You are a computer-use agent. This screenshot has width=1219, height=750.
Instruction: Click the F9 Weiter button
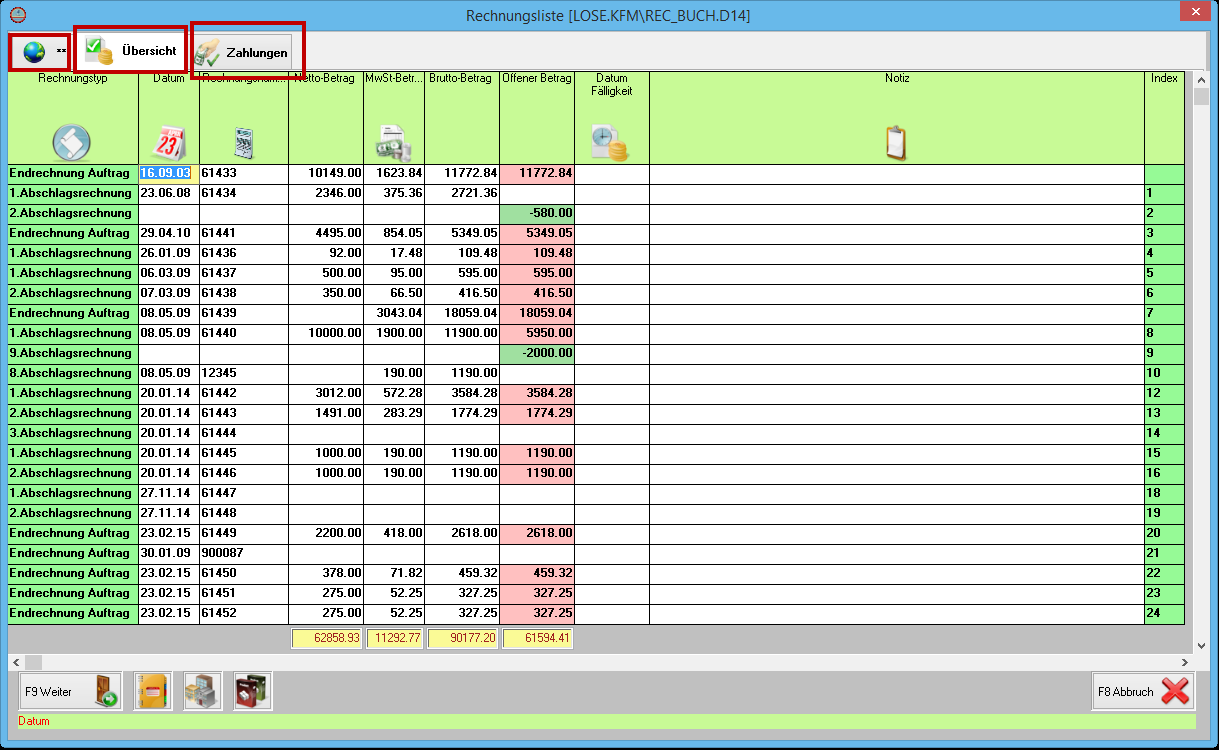point(70,691)
